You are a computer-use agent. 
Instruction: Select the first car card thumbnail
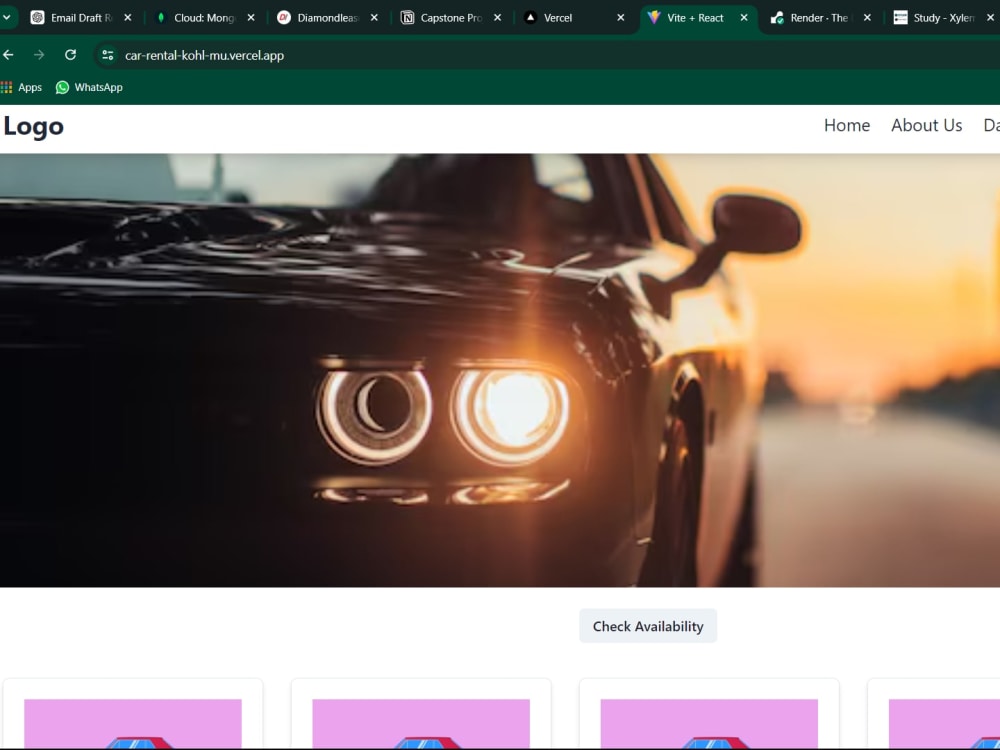[x=133, y=724]
